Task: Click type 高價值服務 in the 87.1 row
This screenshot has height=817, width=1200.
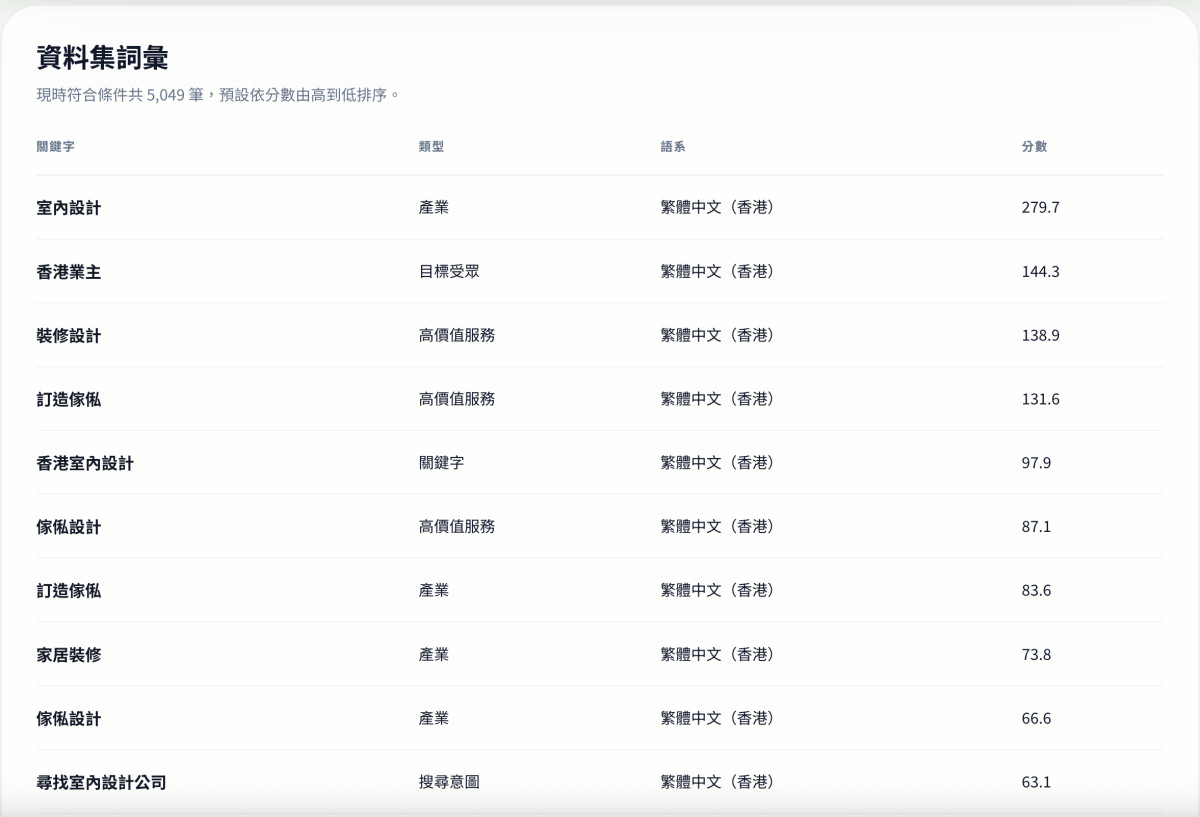Action: [457, 526]
